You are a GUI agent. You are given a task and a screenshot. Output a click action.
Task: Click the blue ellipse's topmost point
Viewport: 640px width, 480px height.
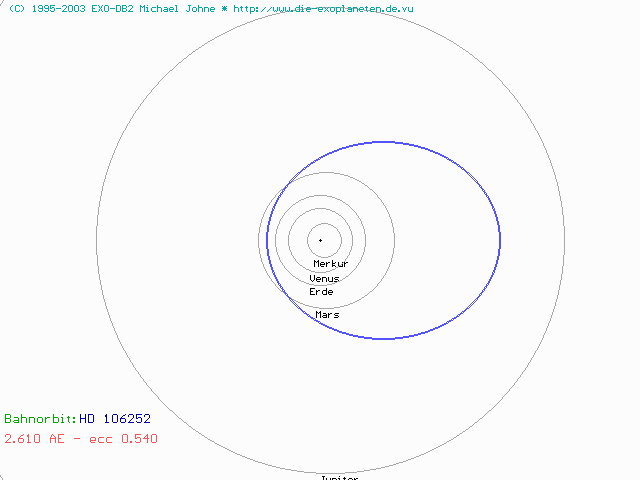(x=386, y=142)
